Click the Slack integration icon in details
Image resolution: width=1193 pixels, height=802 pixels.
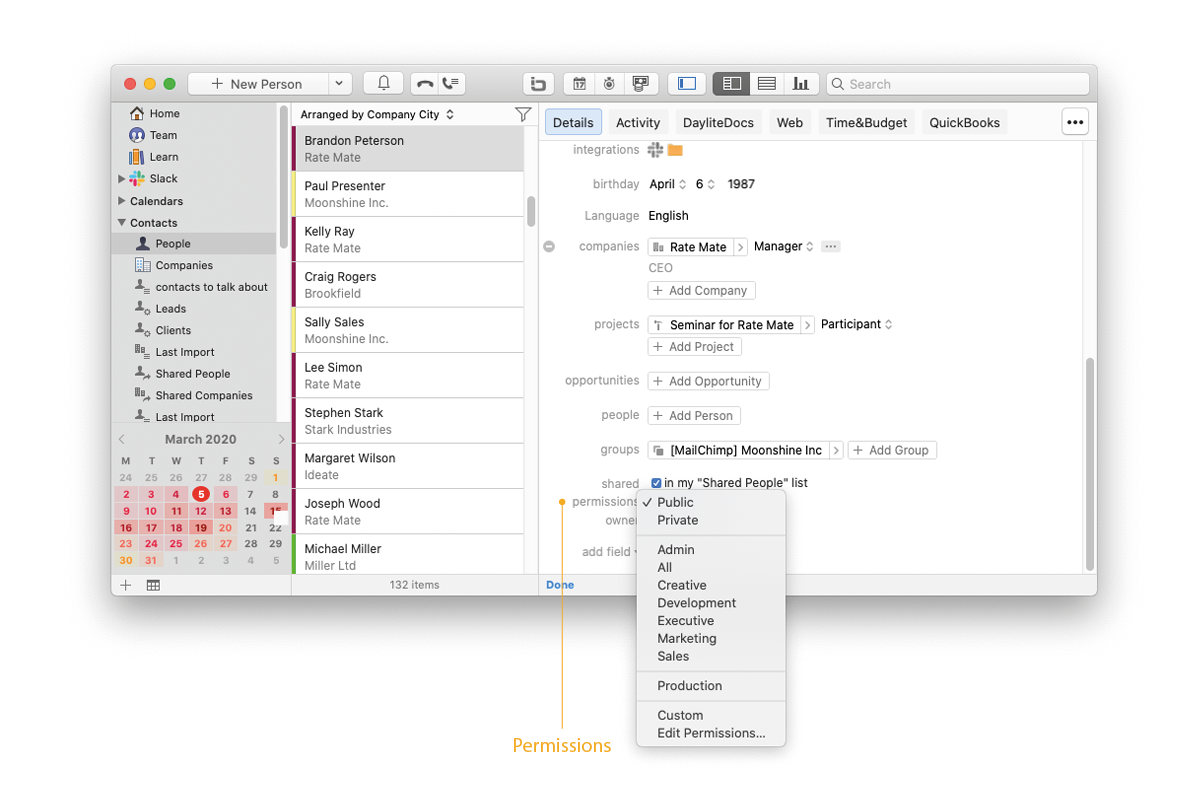(655, 150)
